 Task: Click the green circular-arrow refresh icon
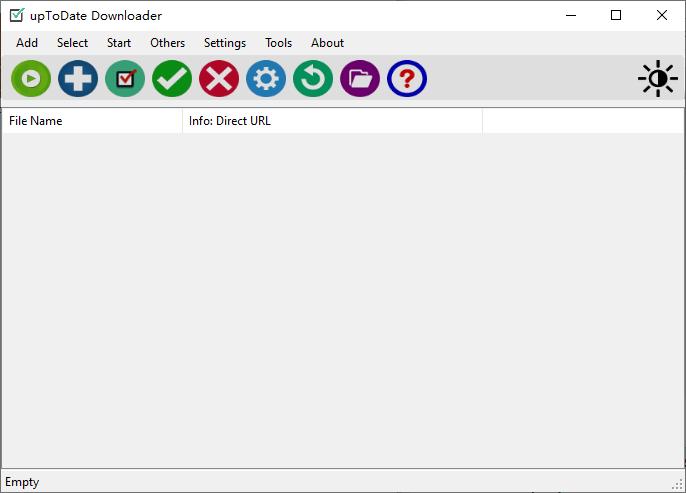point(313,79)
